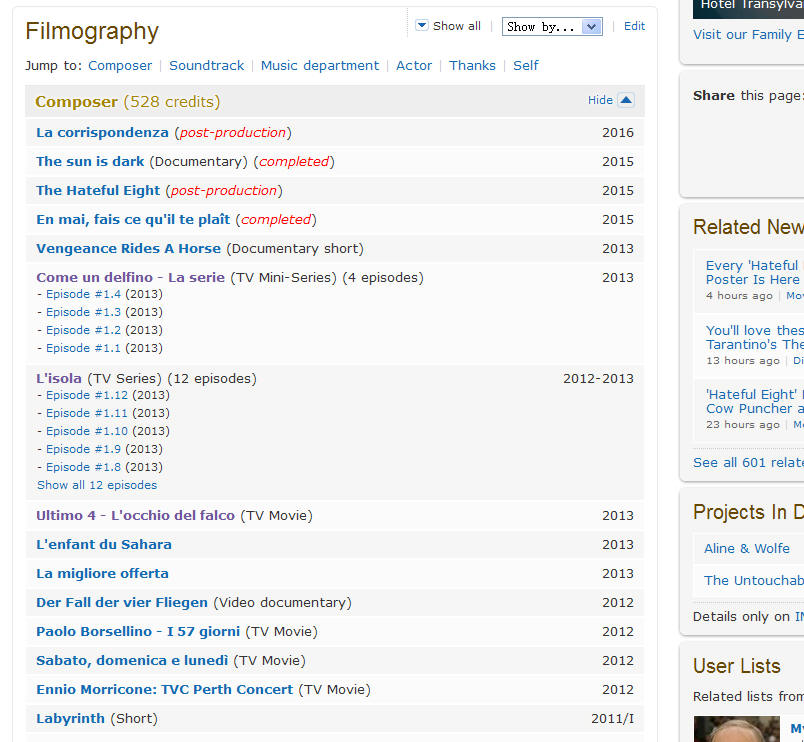804x742 pixels.
Task: Click the Composer section heading
Action: pos(128,102)
